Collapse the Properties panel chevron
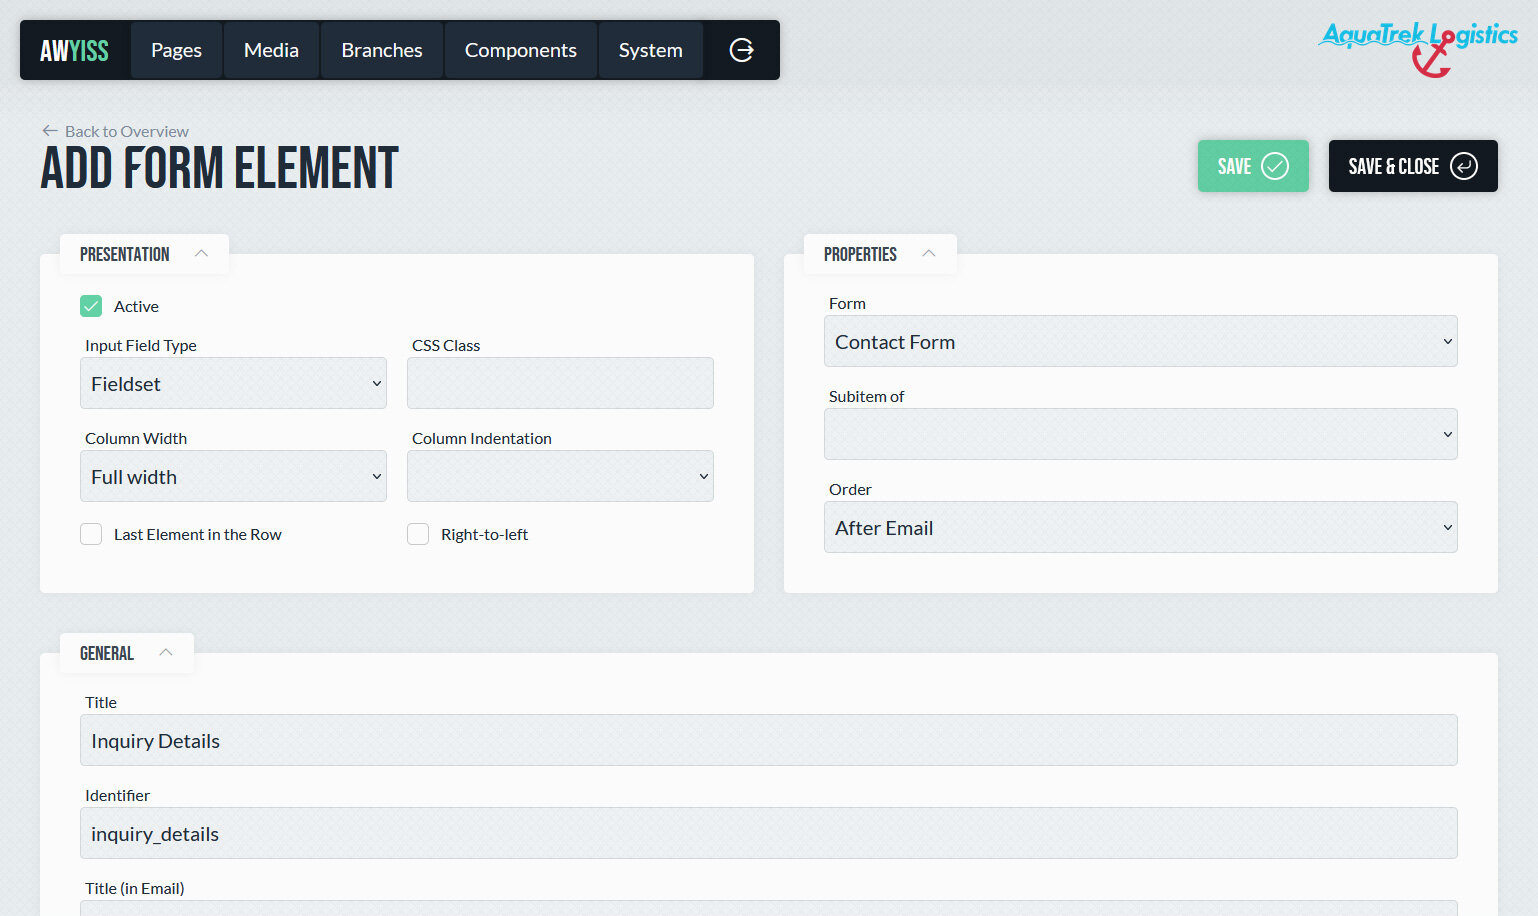 (x=928, y=254)
